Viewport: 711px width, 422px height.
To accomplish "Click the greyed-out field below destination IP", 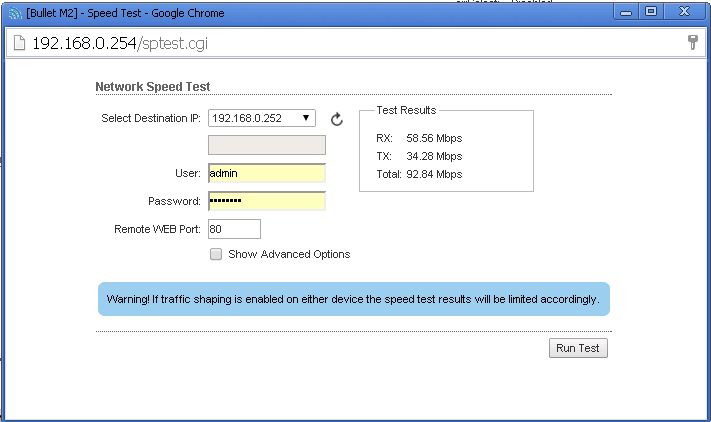I will 267,145.
